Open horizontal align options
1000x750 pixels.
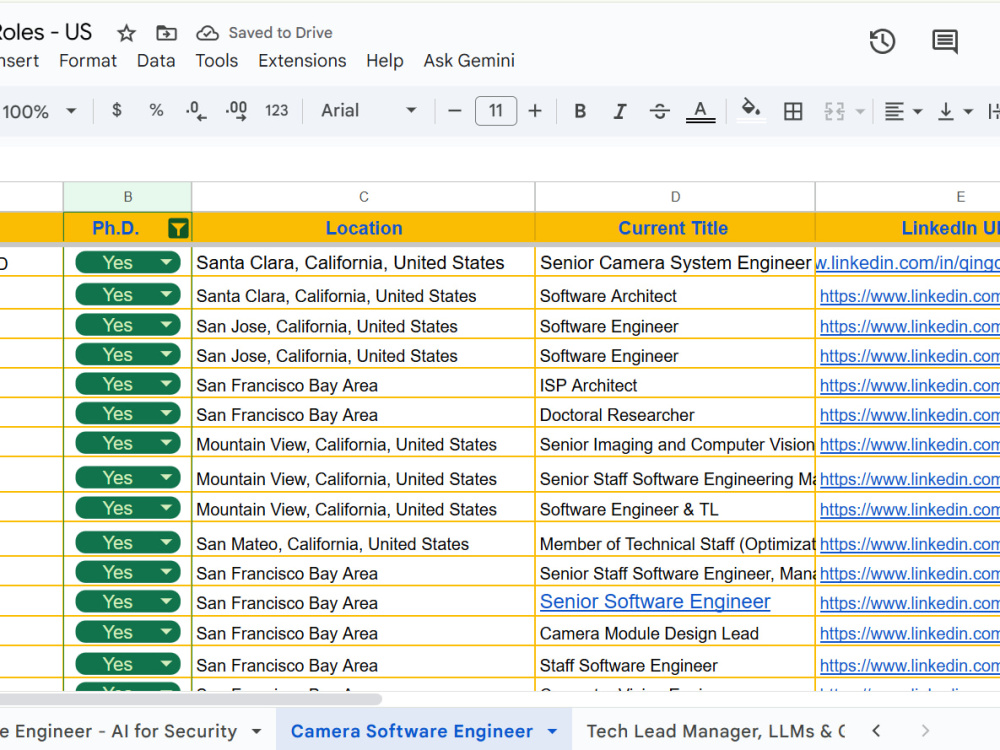click(902, 111)
